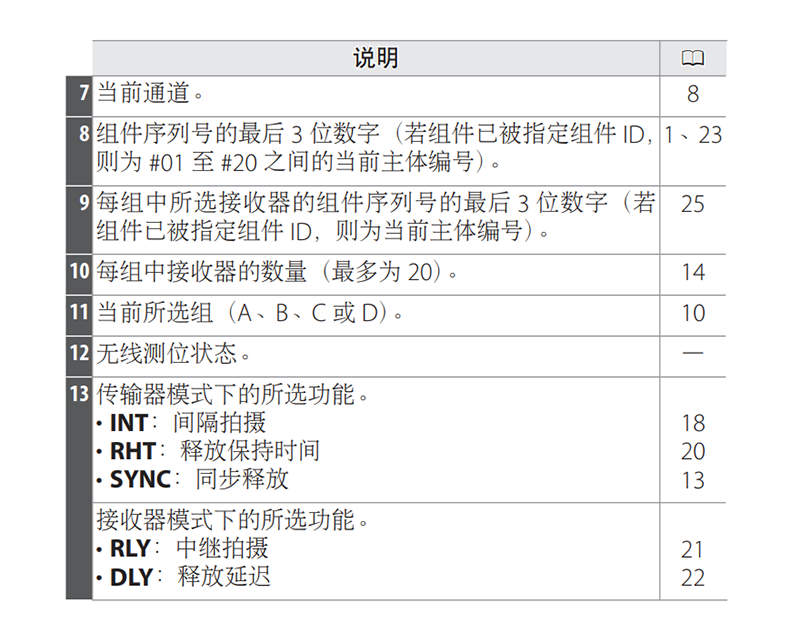Go to page 13 for SYNC 同步释放
Screen dimensions: 800x633
click(693, 480)
